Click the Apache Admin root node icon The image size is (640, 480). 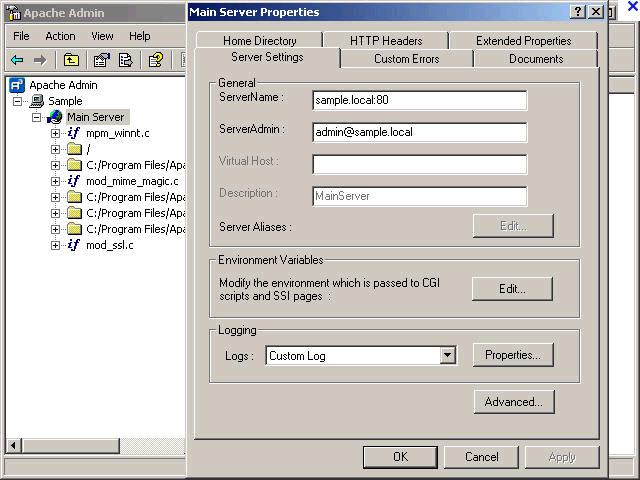[17, 85]
